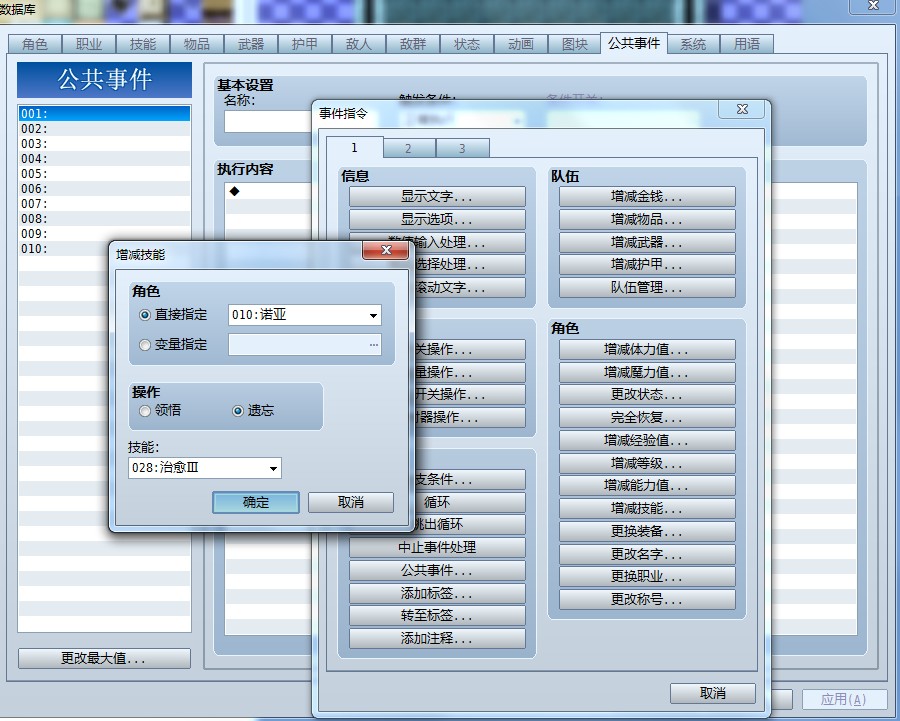
Task: Switch to the 技能 database tab
Action: pos(143,44)
